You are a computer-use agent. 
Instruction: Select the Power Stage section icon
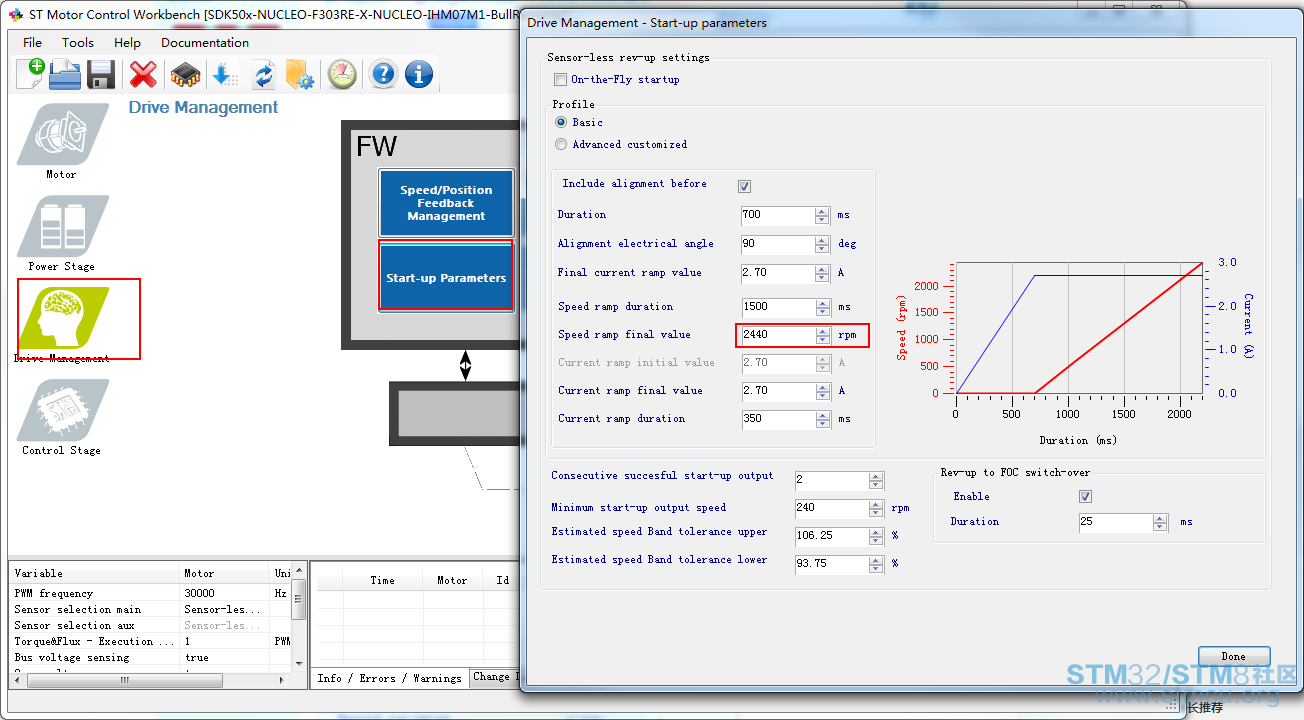pos(62,227)
